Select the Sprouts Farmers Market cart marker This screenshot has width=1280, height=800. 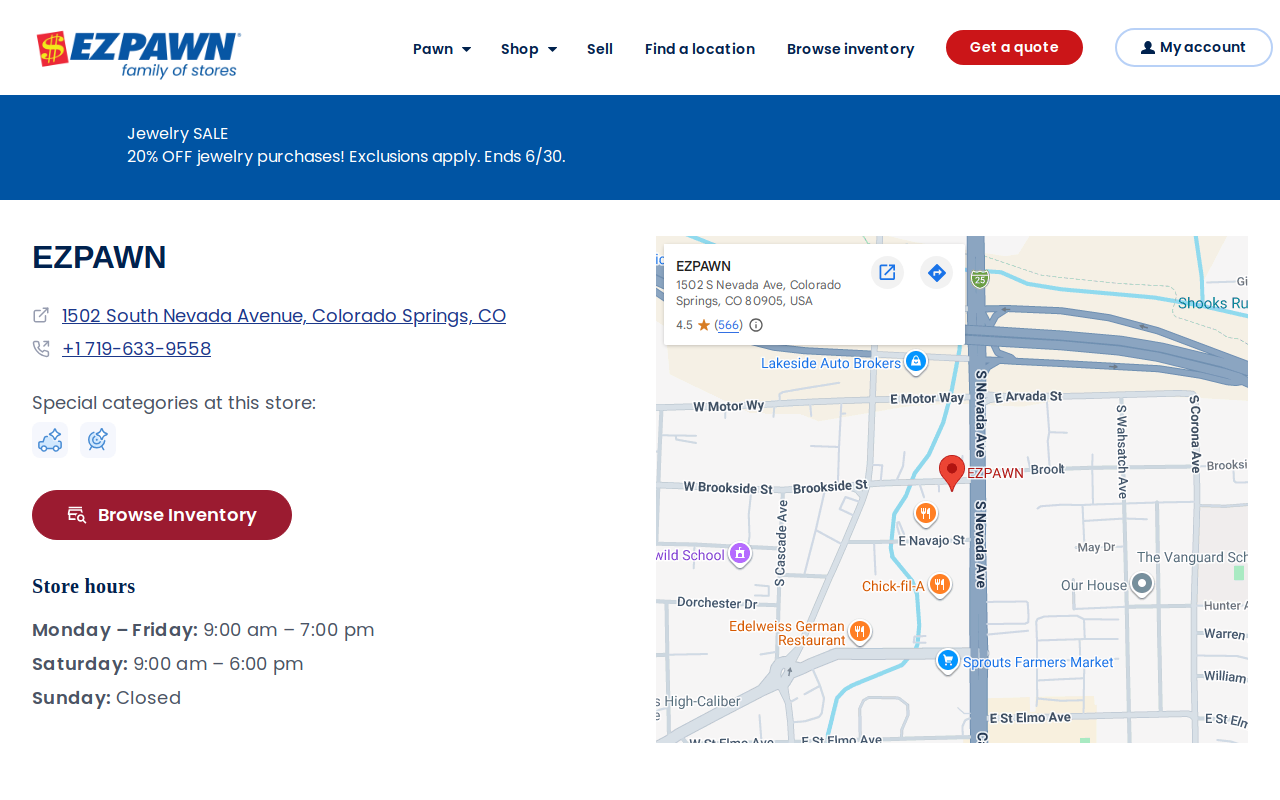[x=948, y=661]
